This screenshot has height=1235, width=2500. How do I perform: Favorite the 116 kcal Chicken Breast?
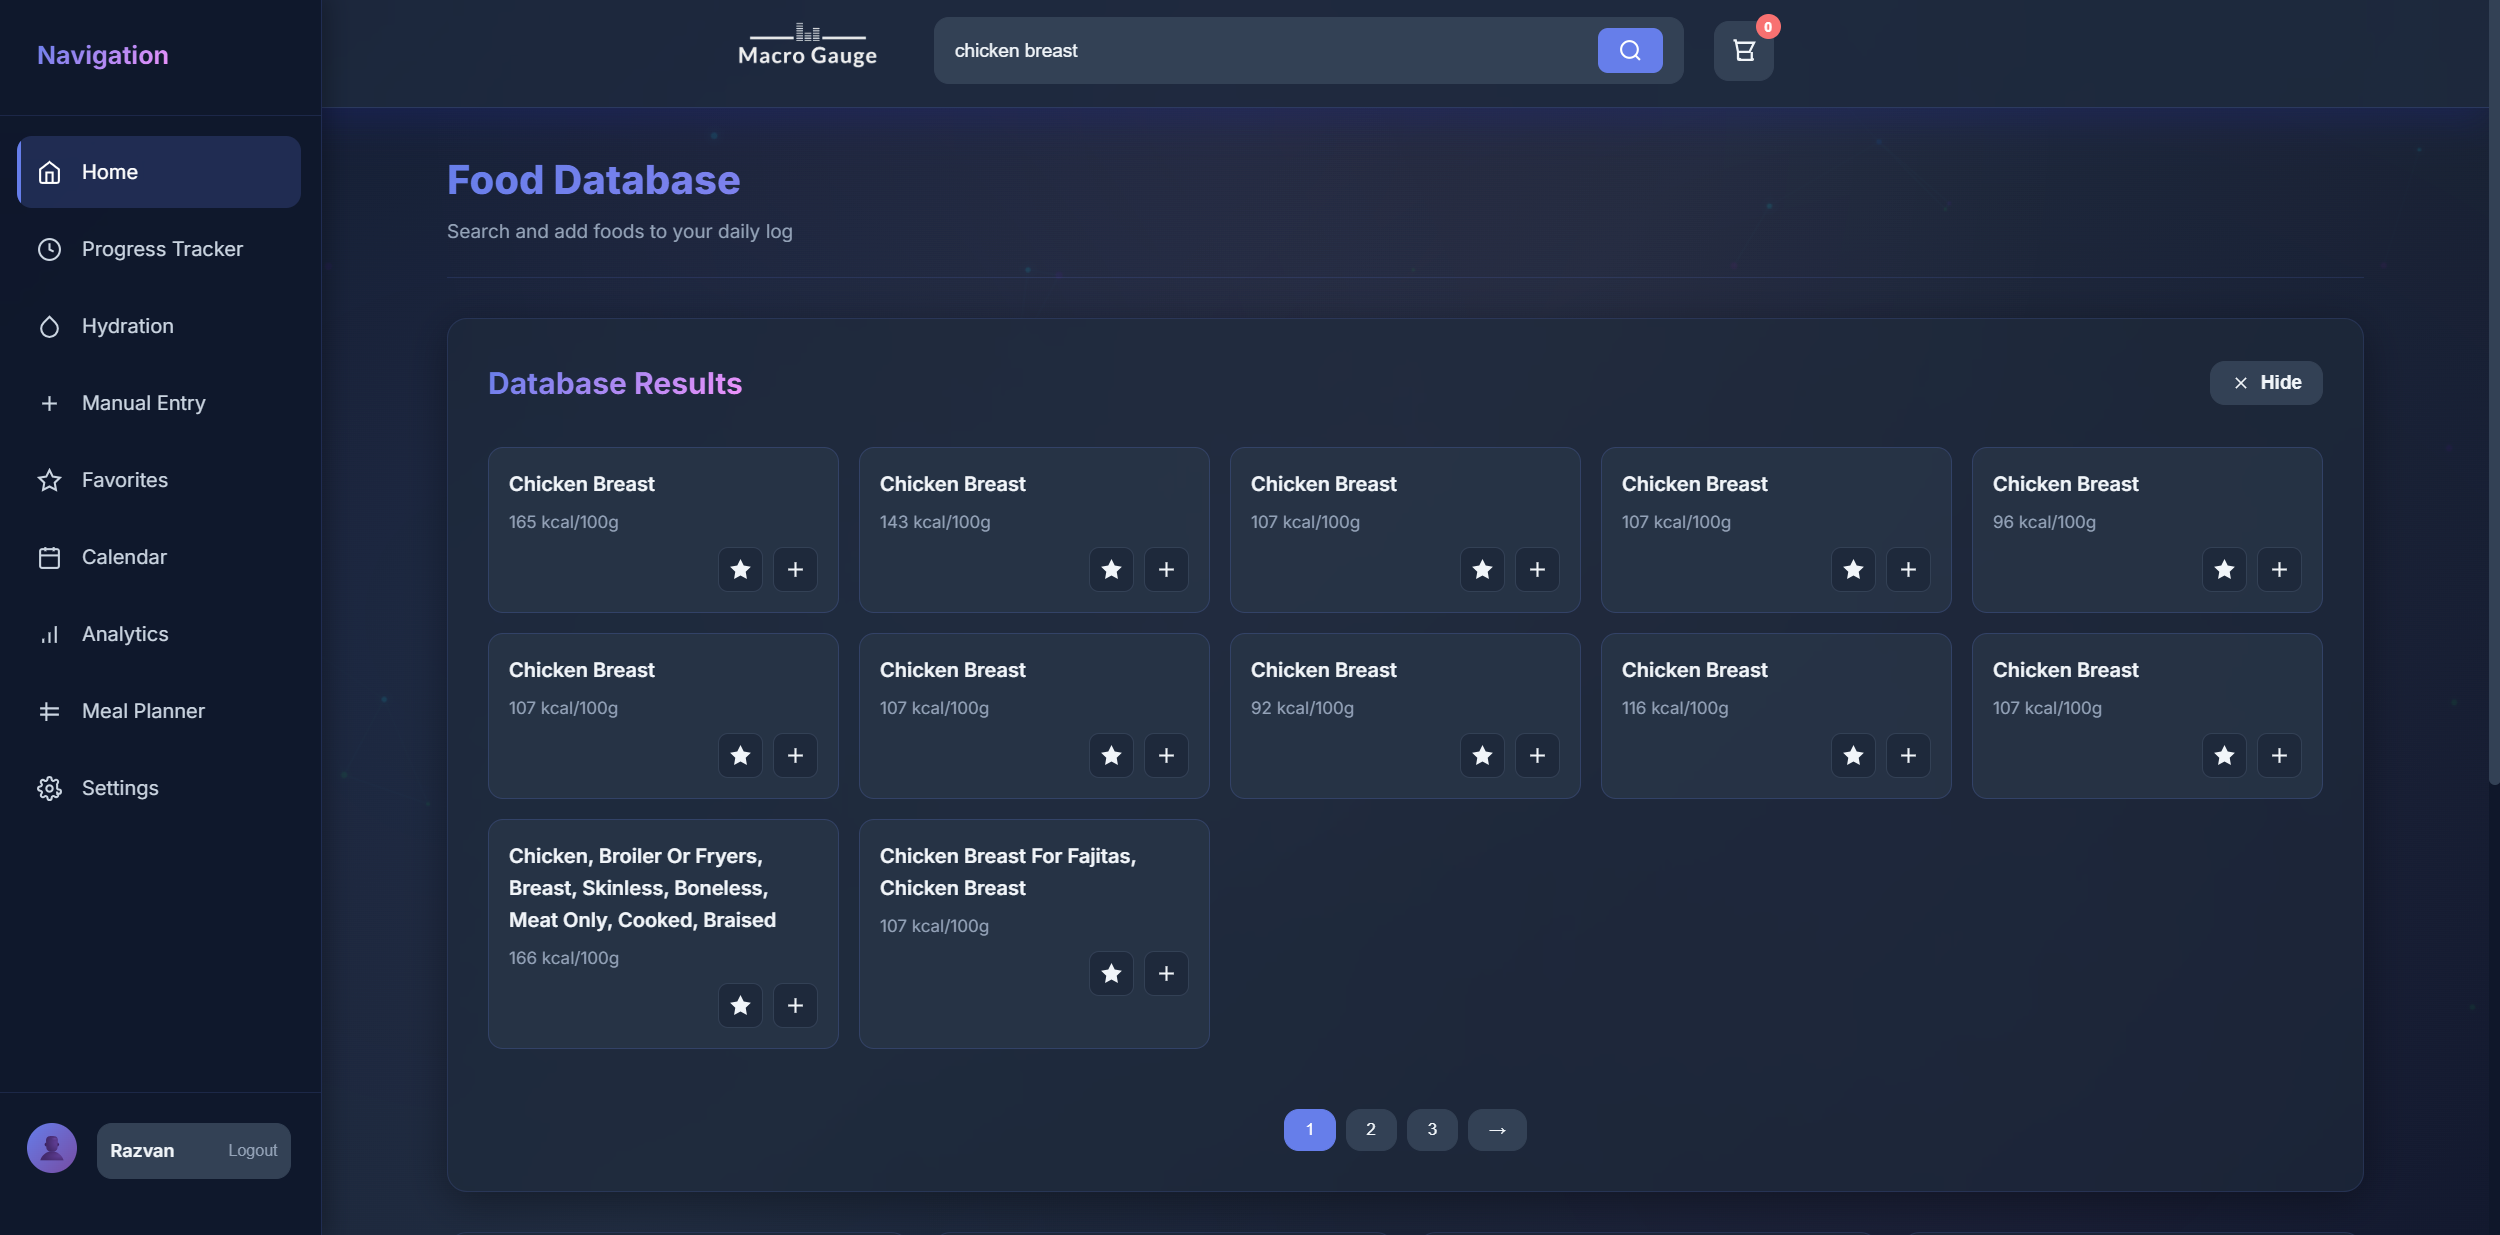coord(1852,756)
